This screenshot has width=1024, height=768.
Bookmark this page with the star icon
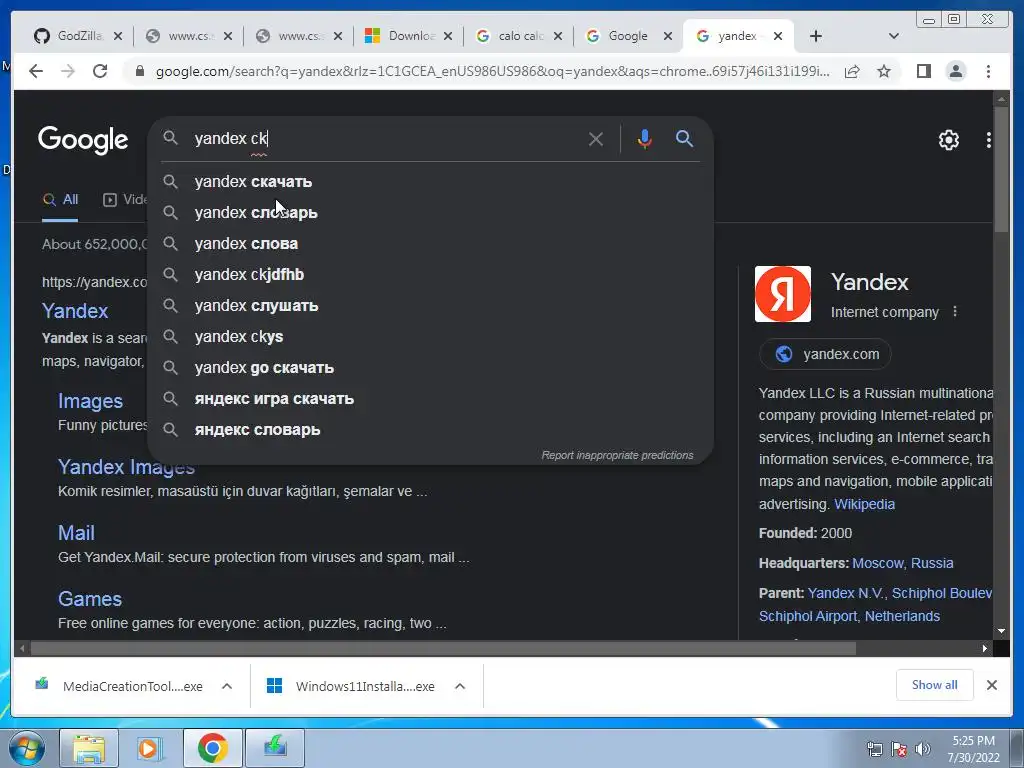point(884,71)
